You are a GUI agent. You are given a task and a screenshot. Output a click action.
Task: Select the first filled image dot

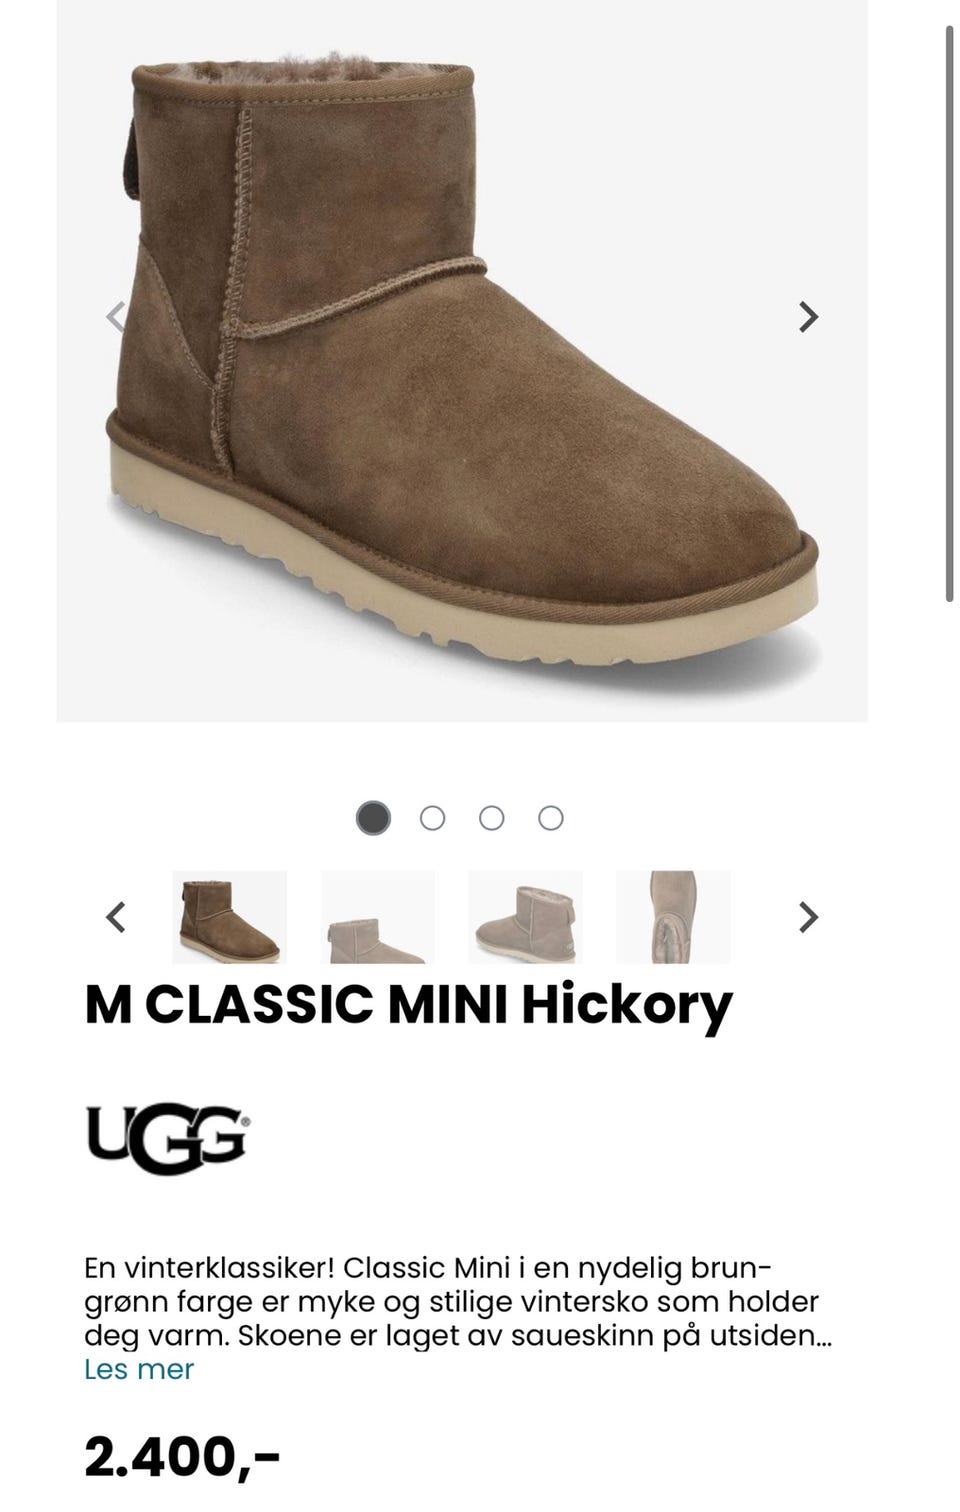[373, 818]
